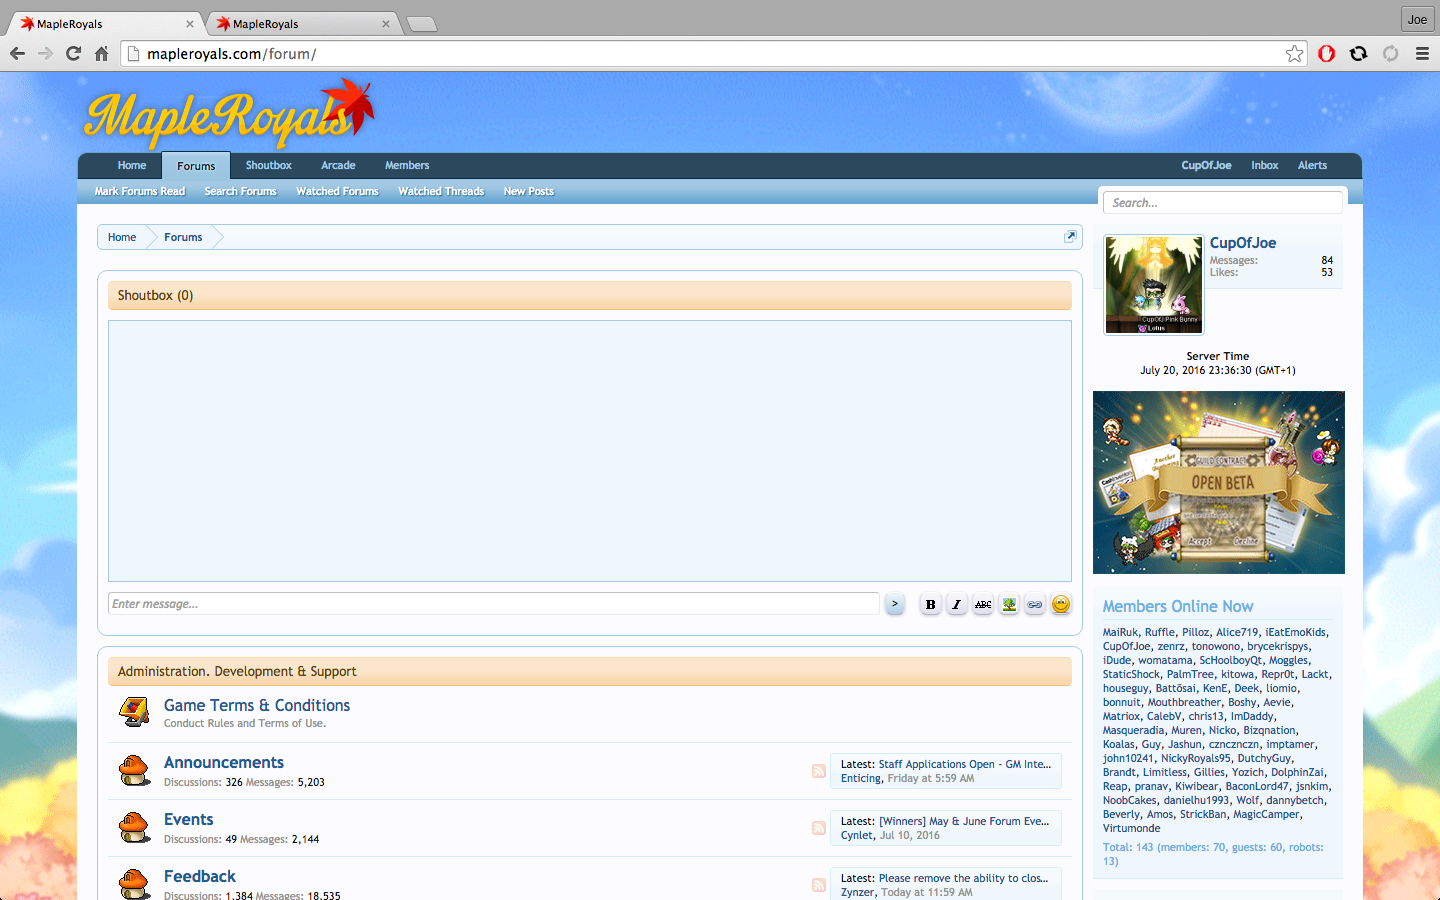Click the Announcements mushroom forum icon
The height and width of the screenshot is (900, 1440).
click(x=134, y=771)
